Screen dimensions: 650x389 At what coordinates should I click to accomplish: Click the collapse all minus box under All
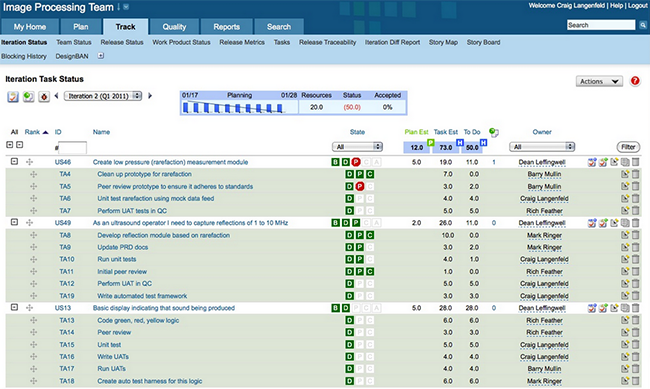tap(19, 145)
